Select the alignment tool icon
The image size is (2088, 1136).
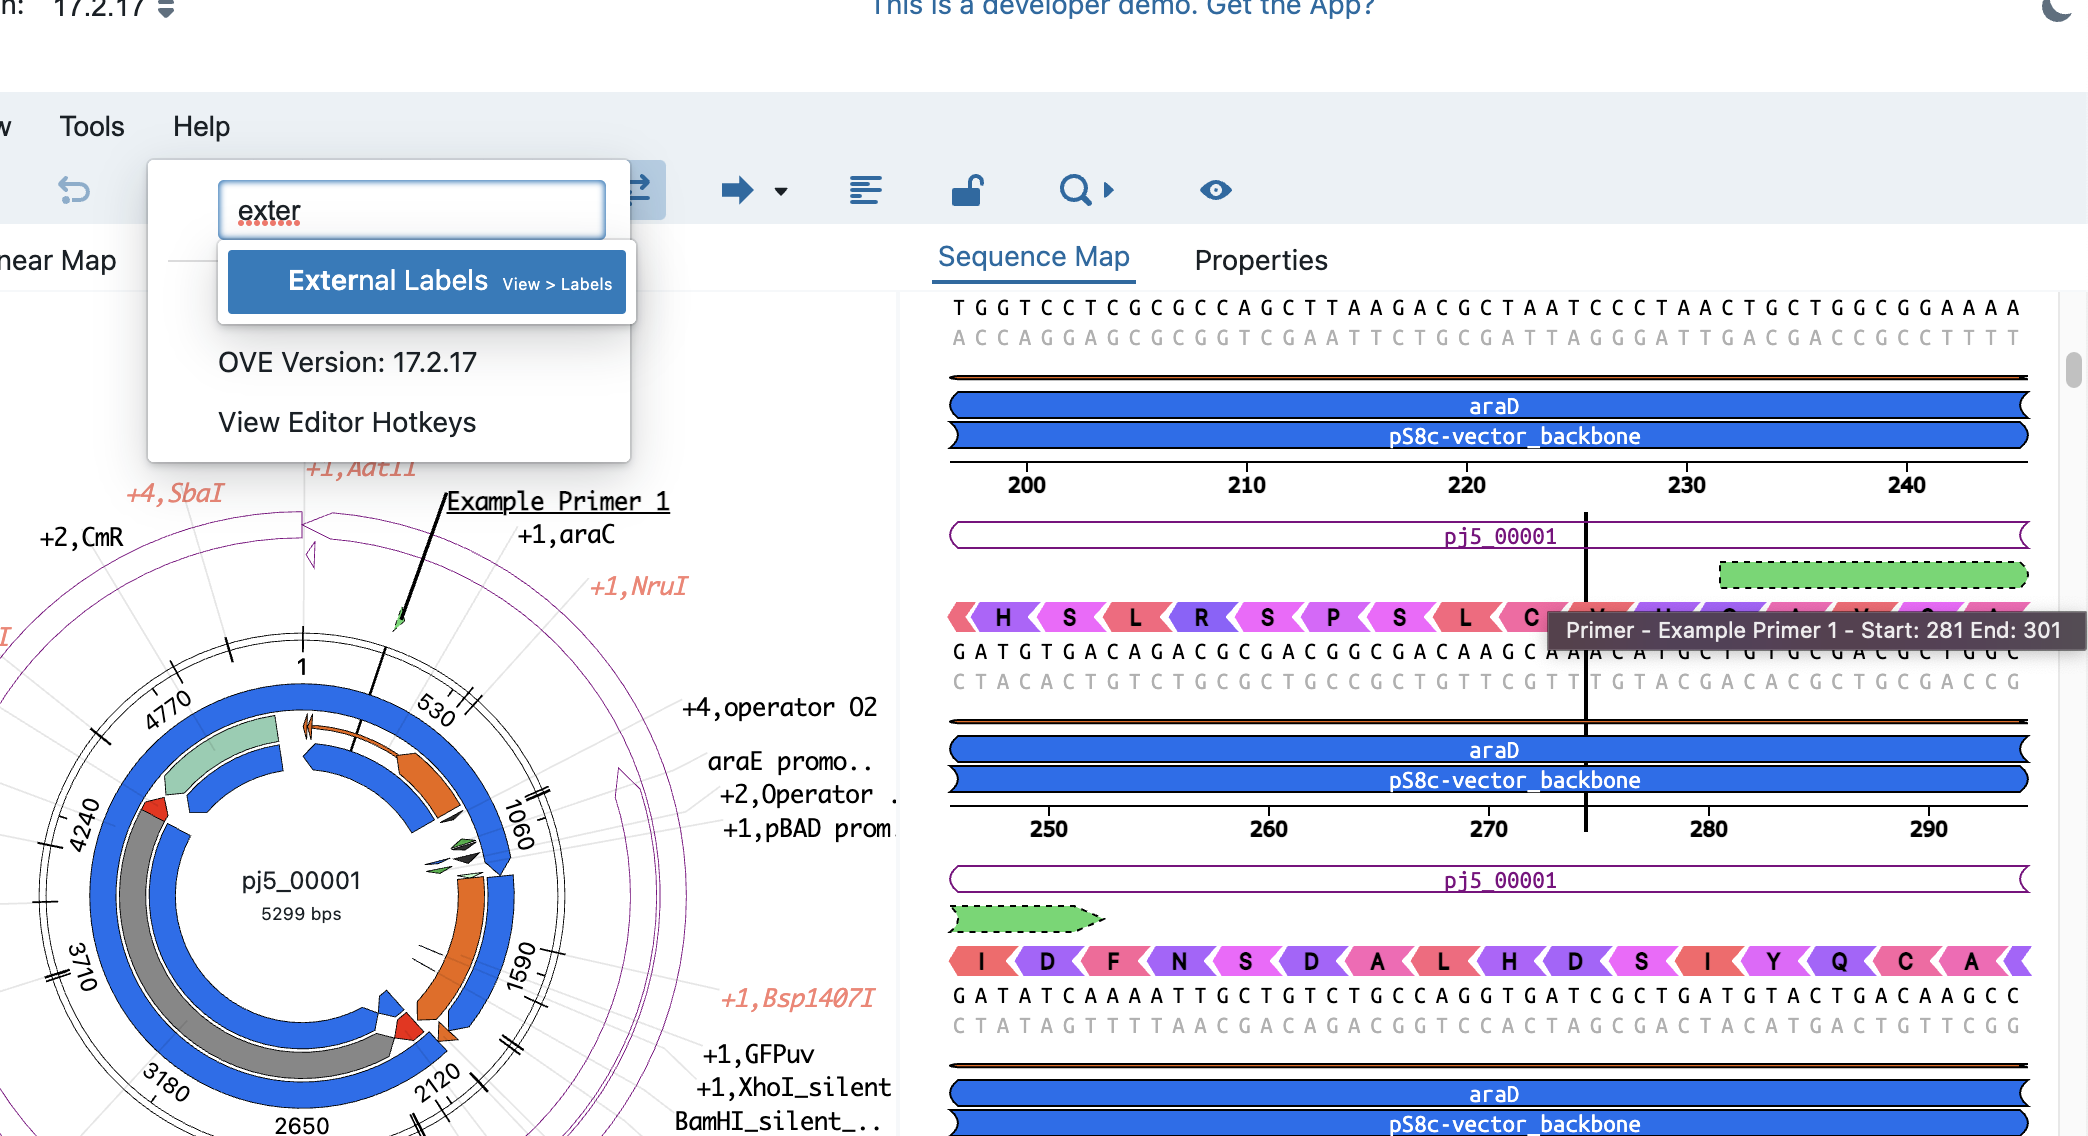(865, 189)
